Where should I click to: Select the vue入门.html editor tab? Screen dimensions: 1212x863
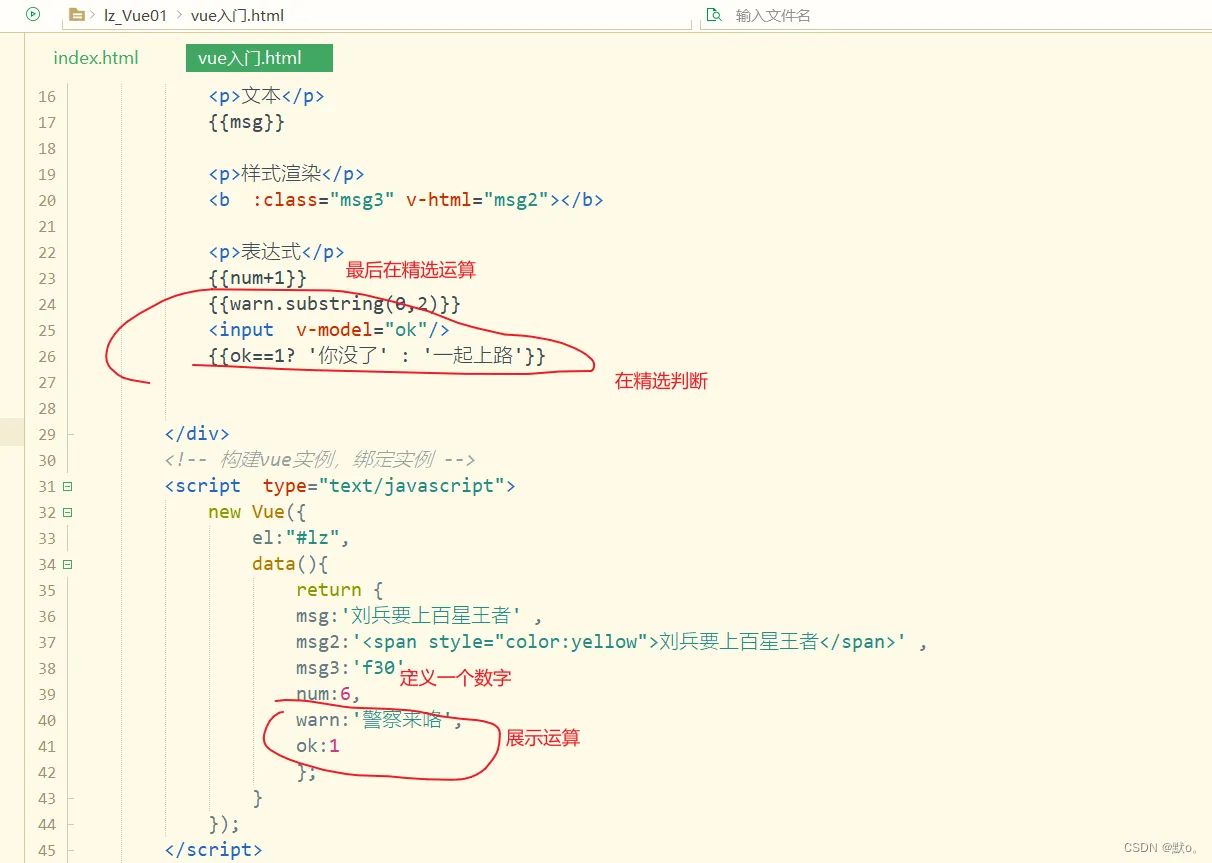tap(259, 58)
